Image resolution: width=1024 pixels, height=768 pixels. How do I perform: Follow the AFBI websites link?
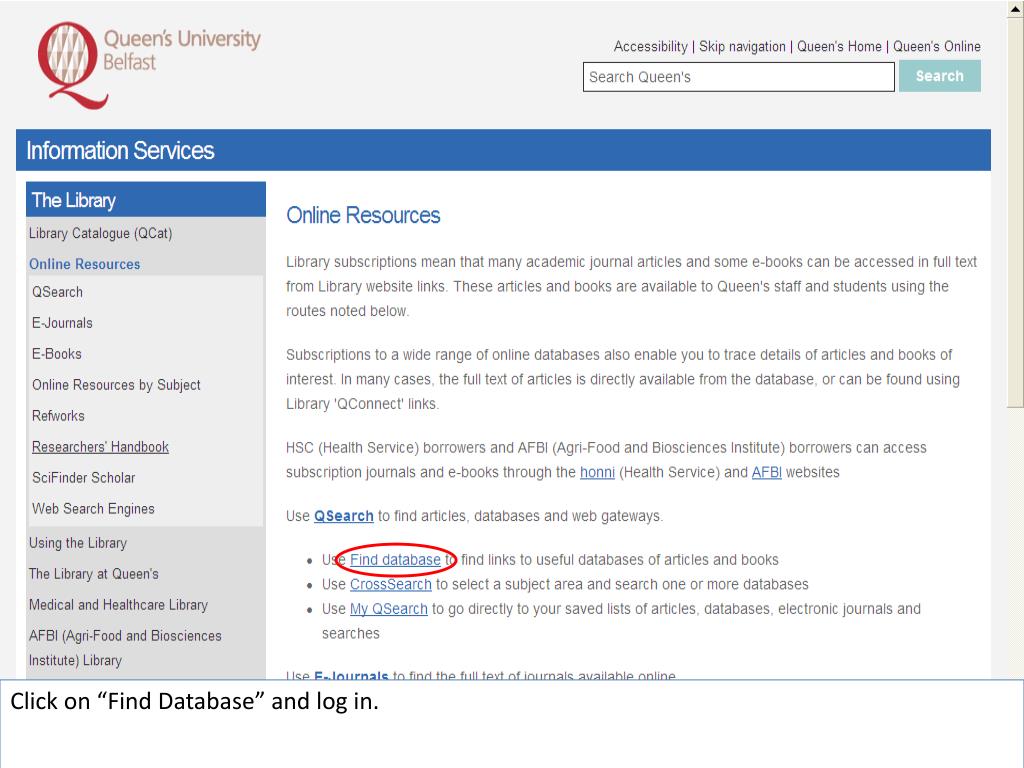coord(767,472)
